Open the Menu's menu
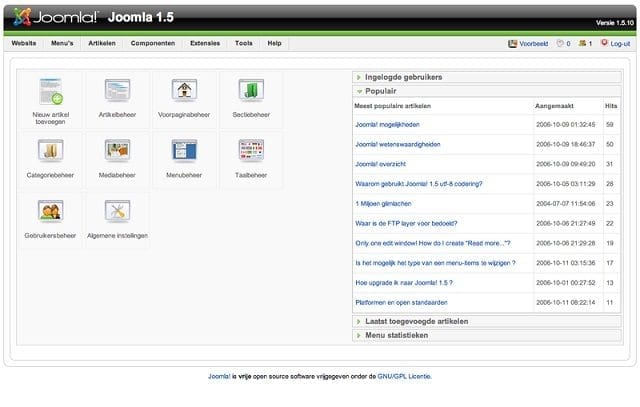Screen dimensions: 640x407 click(62, 43)
